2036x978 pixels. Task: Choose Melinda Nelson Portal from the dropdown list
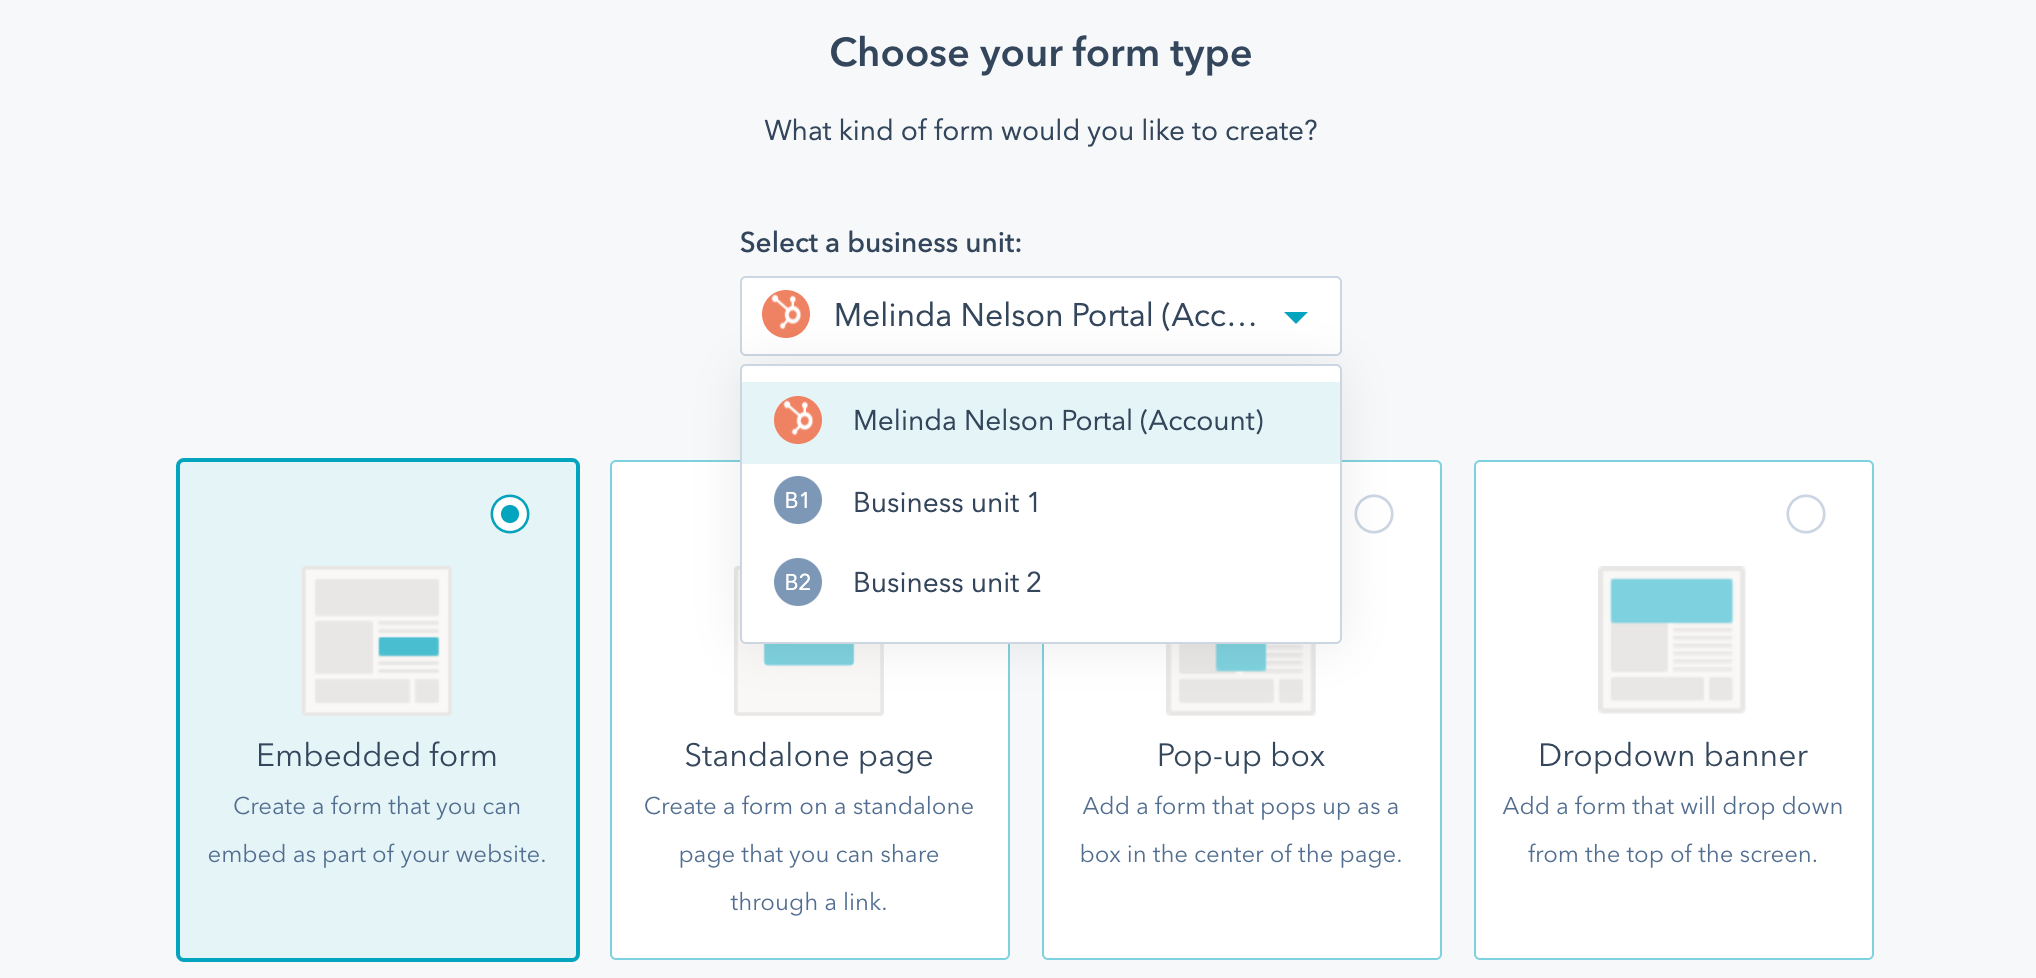1056,420
